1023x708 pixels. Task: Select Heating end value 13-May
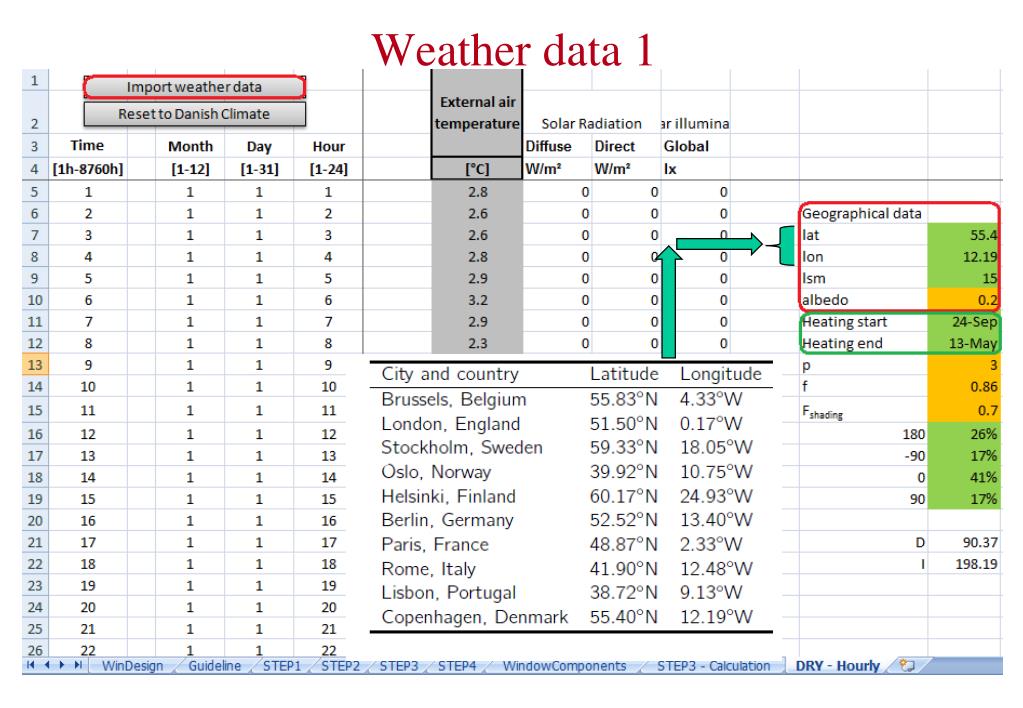(x=964, y=343)
